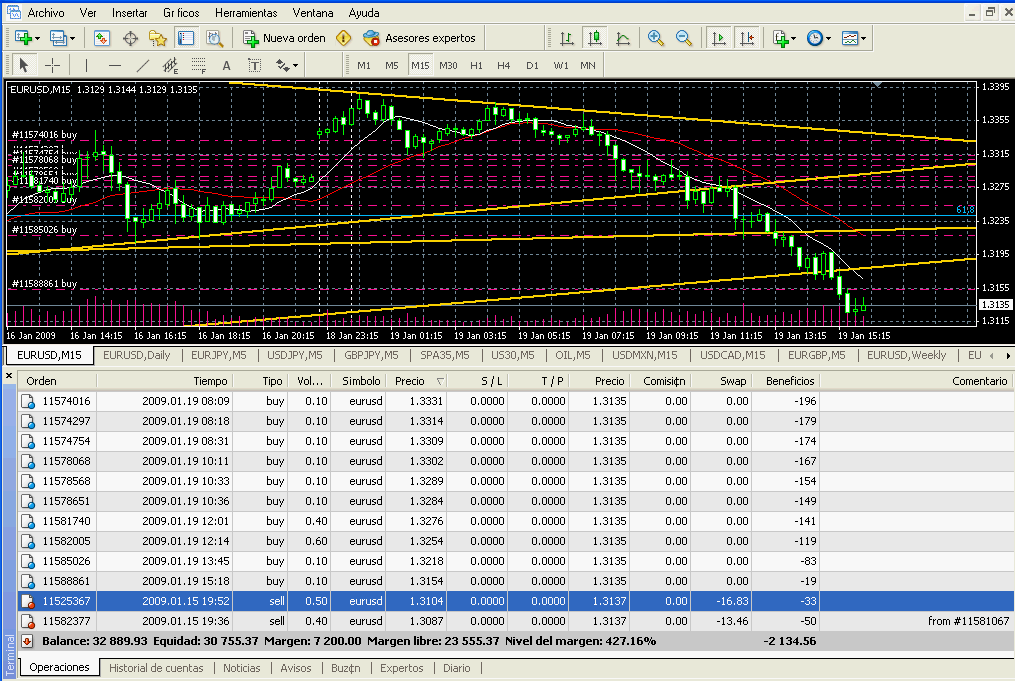Toggle chart shift button
This screenshot has width=1015, height=681.
tap(746, 38)
